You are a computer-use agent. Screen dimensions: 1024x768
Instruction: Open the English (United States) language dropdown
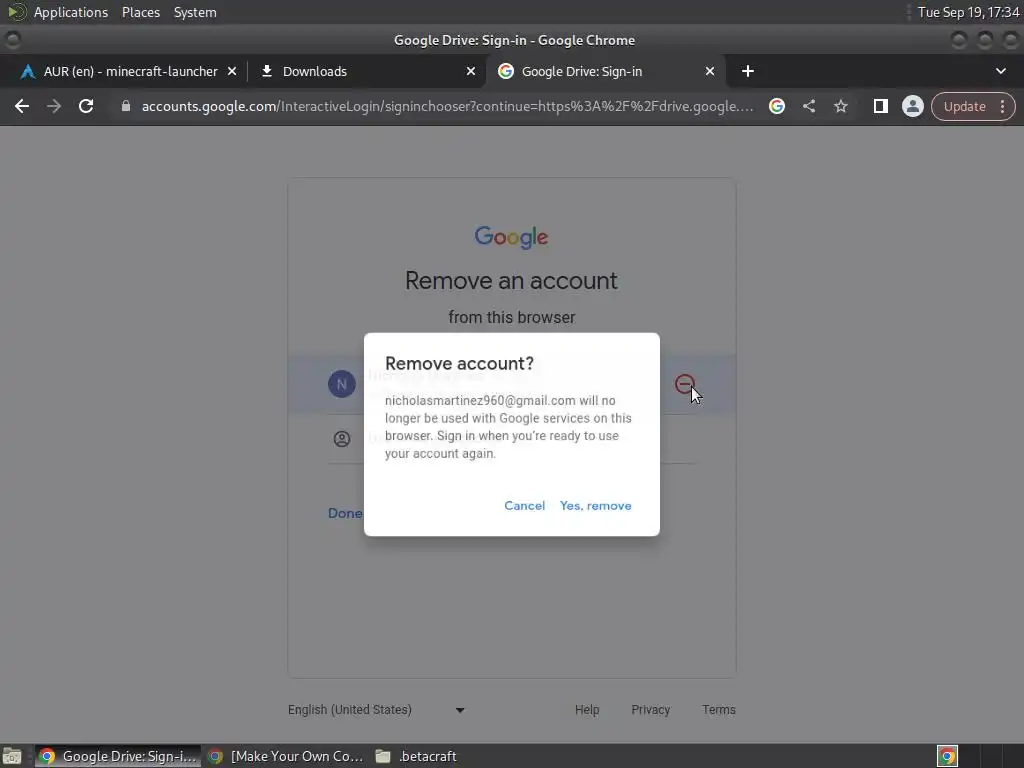[377, 710]
